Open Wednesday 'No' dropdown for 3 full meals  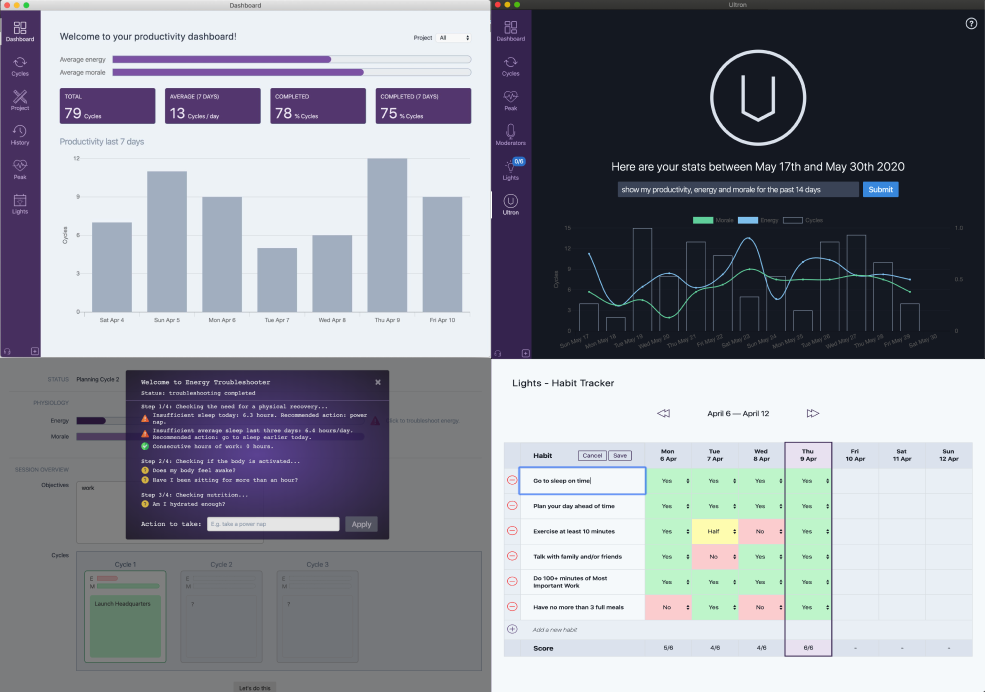coord(761,607)
